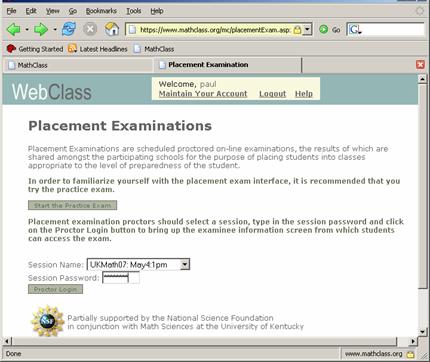The width and height of the screenshot is (430, 362).
Task: Click Start the Practice Exam button
Action: click(72, 205)
